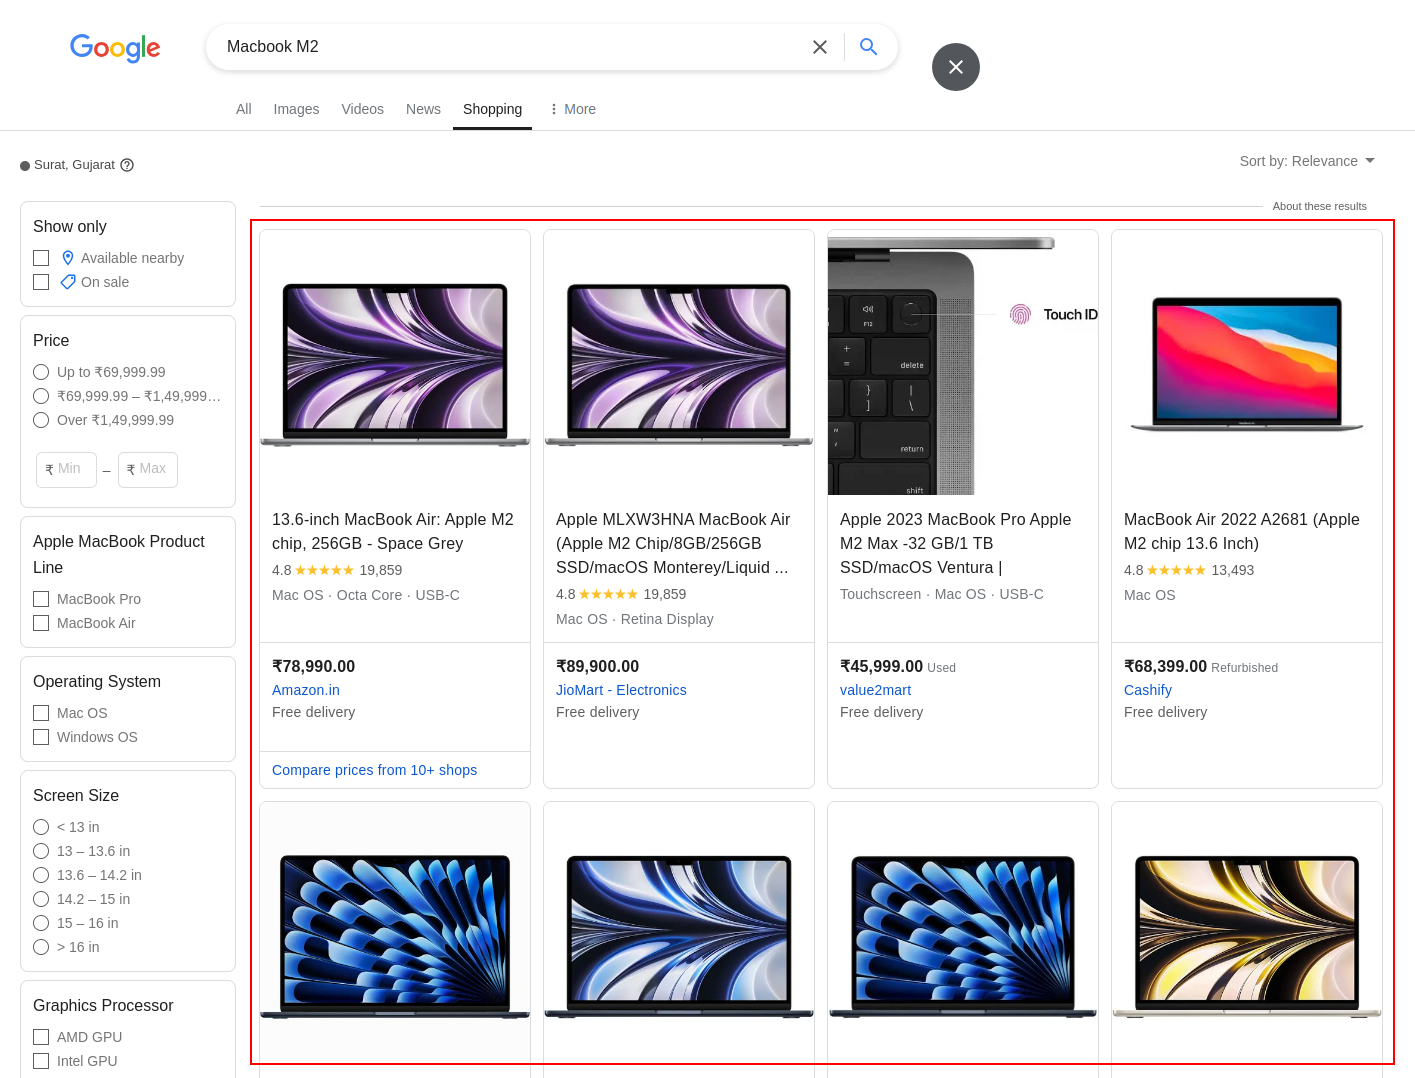Focus the Min price field
Viewport: 1415px width, 1078px height.
(66, 469)
